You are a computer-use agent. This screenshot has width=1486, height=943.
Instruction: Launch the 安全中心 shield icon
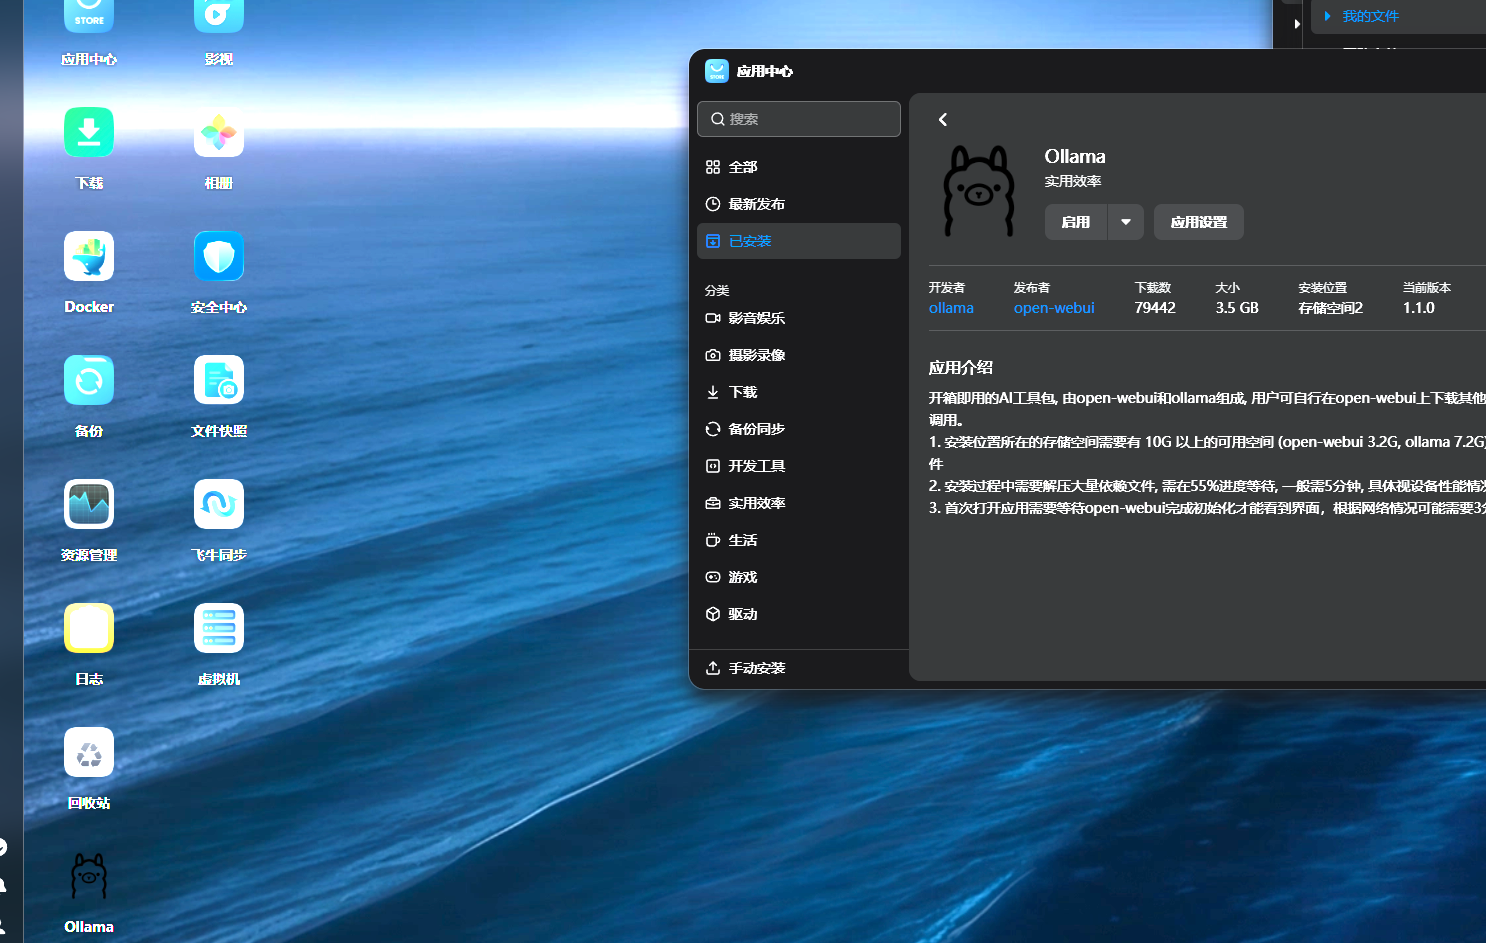click(219, 257)
